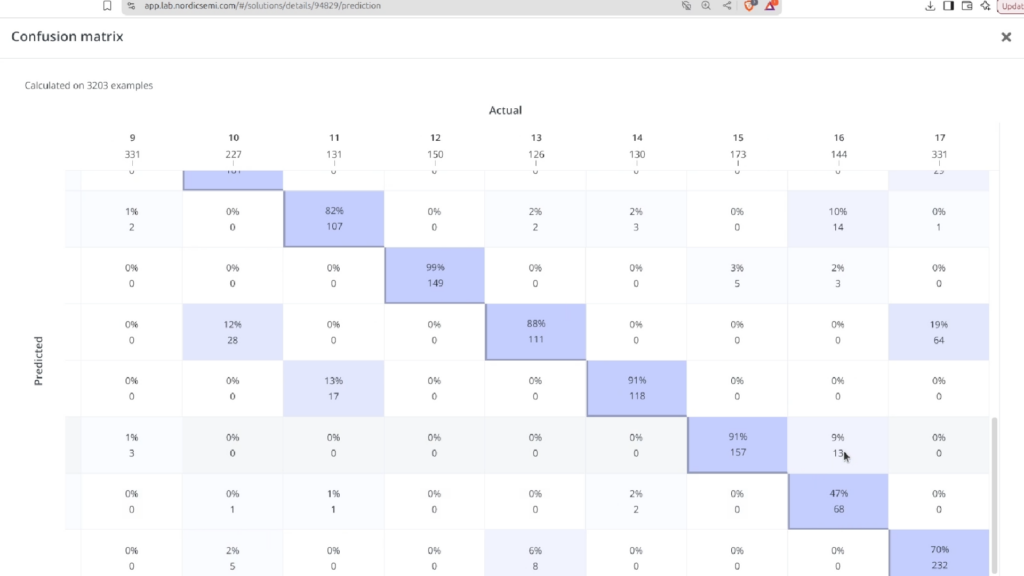The width and height of the screenshot is (1024, 576).
Task: Click the browser Update button
Action: (x=1010, y=6)
